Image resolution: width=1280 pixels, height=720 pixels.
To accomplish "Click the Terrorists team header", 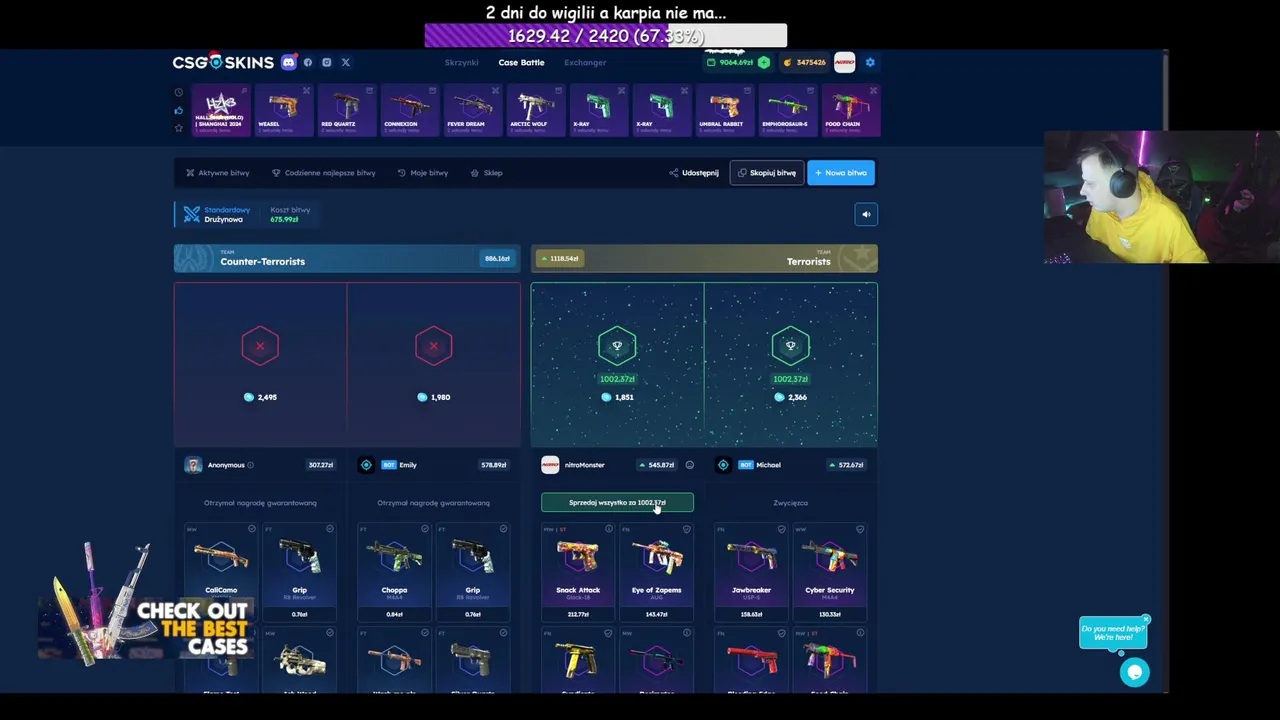I will click(704, 259).
